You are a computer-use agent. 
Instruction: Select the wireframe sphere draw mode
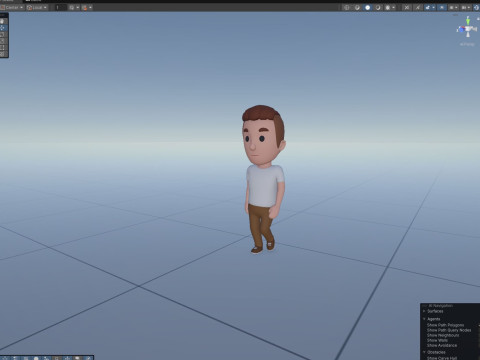click(347, 7)
